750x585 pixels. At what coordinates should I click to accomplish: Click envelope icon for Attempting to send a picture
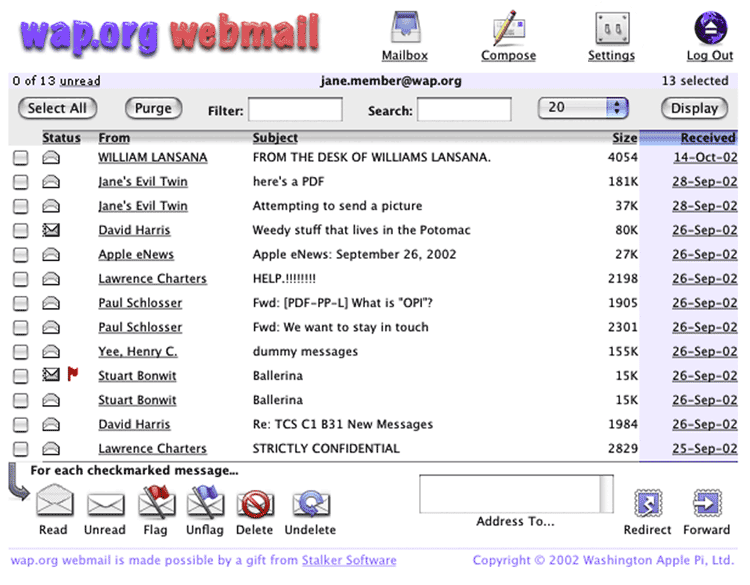tap(51, 206)
